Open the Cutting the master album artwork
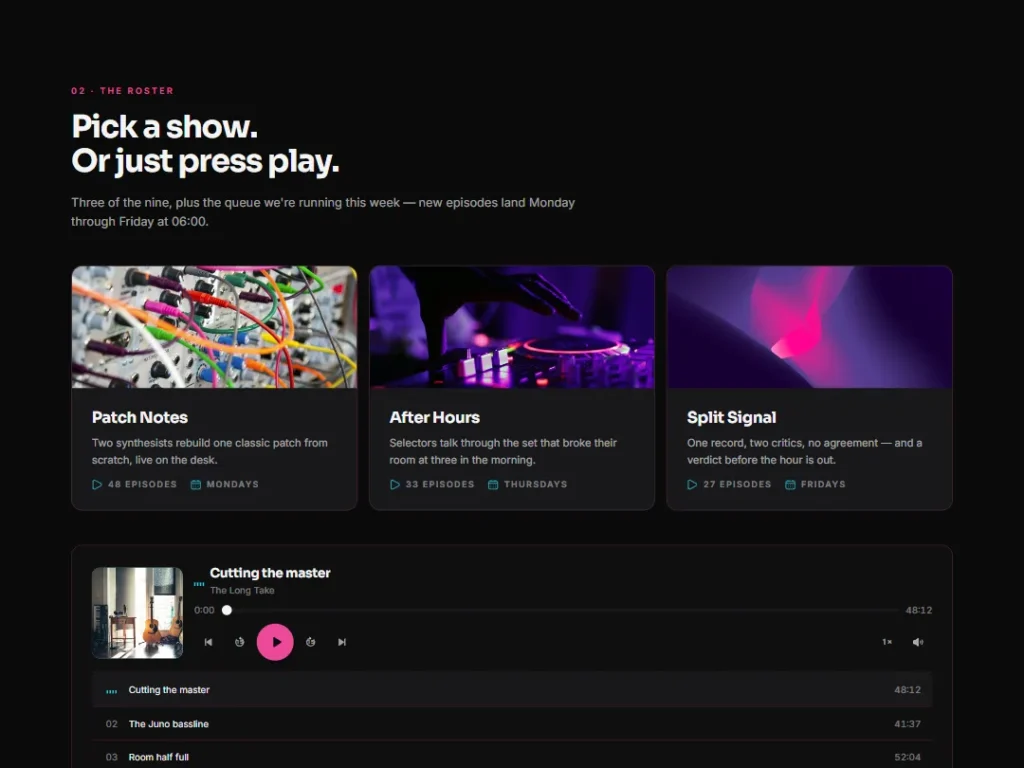 pos(137,613)
